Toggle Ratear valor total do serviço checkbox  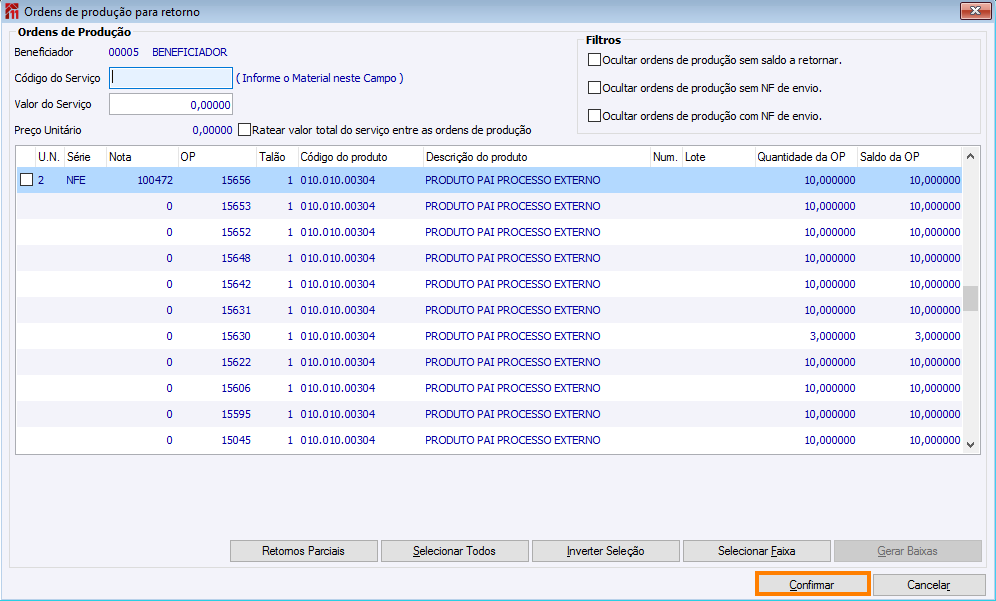pos(245,130)
